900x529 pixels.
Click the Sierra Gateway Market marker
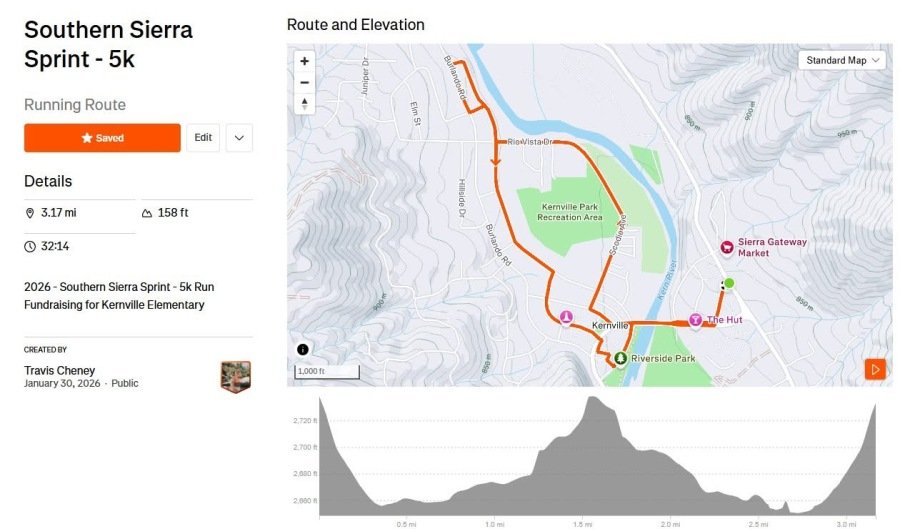(727, 247)
